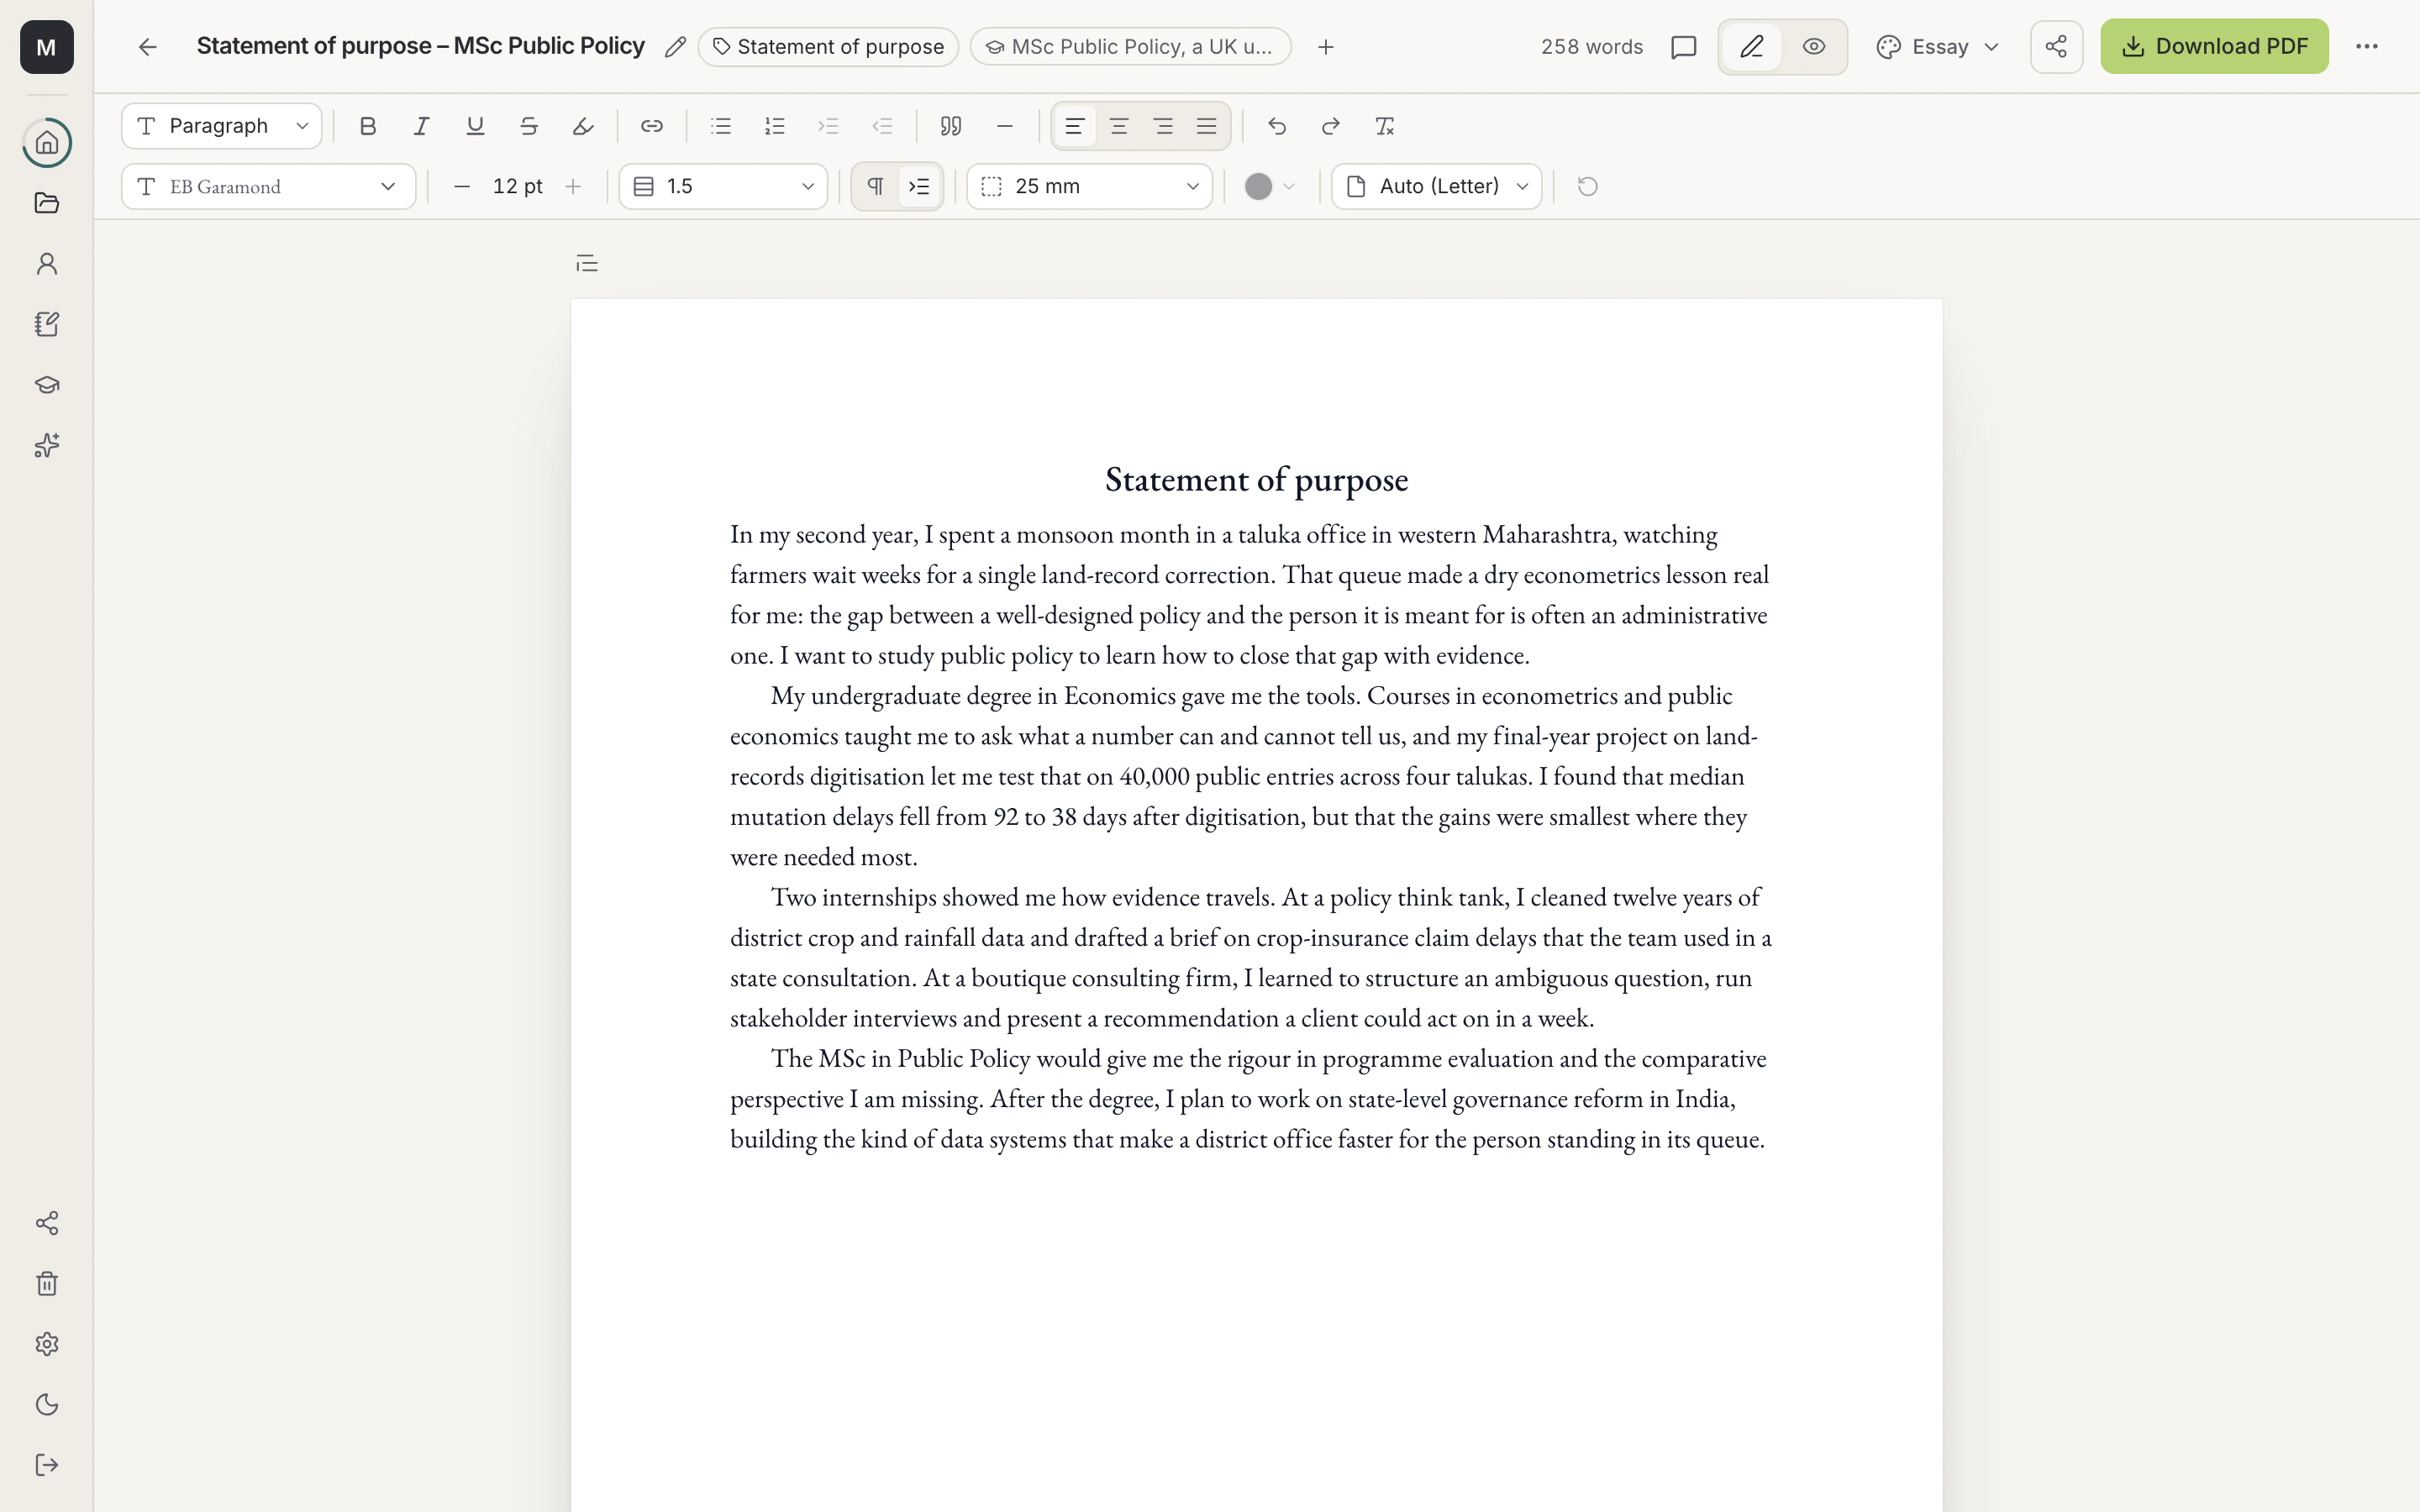This screenshot has width=2420, height=1512.
Task: Click the logout icon in sidebar
Action: pos(47,1465)
